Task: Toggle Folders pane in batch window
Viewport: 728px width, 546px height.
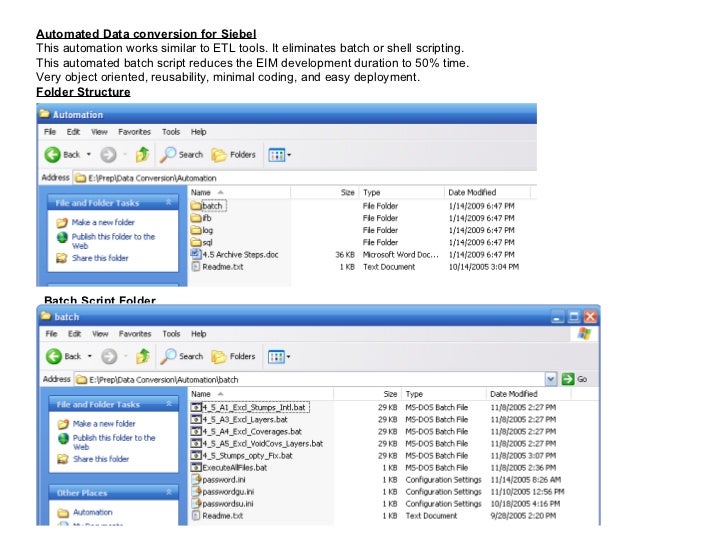Action: [234, 356]
